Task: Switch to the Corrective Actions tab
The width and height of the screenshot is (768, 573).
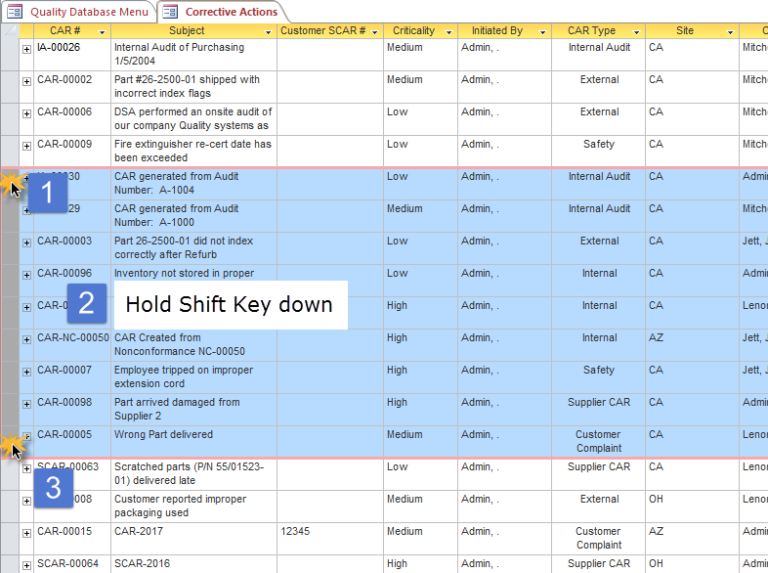Action: pyautogui.click(x=230, y=12)
